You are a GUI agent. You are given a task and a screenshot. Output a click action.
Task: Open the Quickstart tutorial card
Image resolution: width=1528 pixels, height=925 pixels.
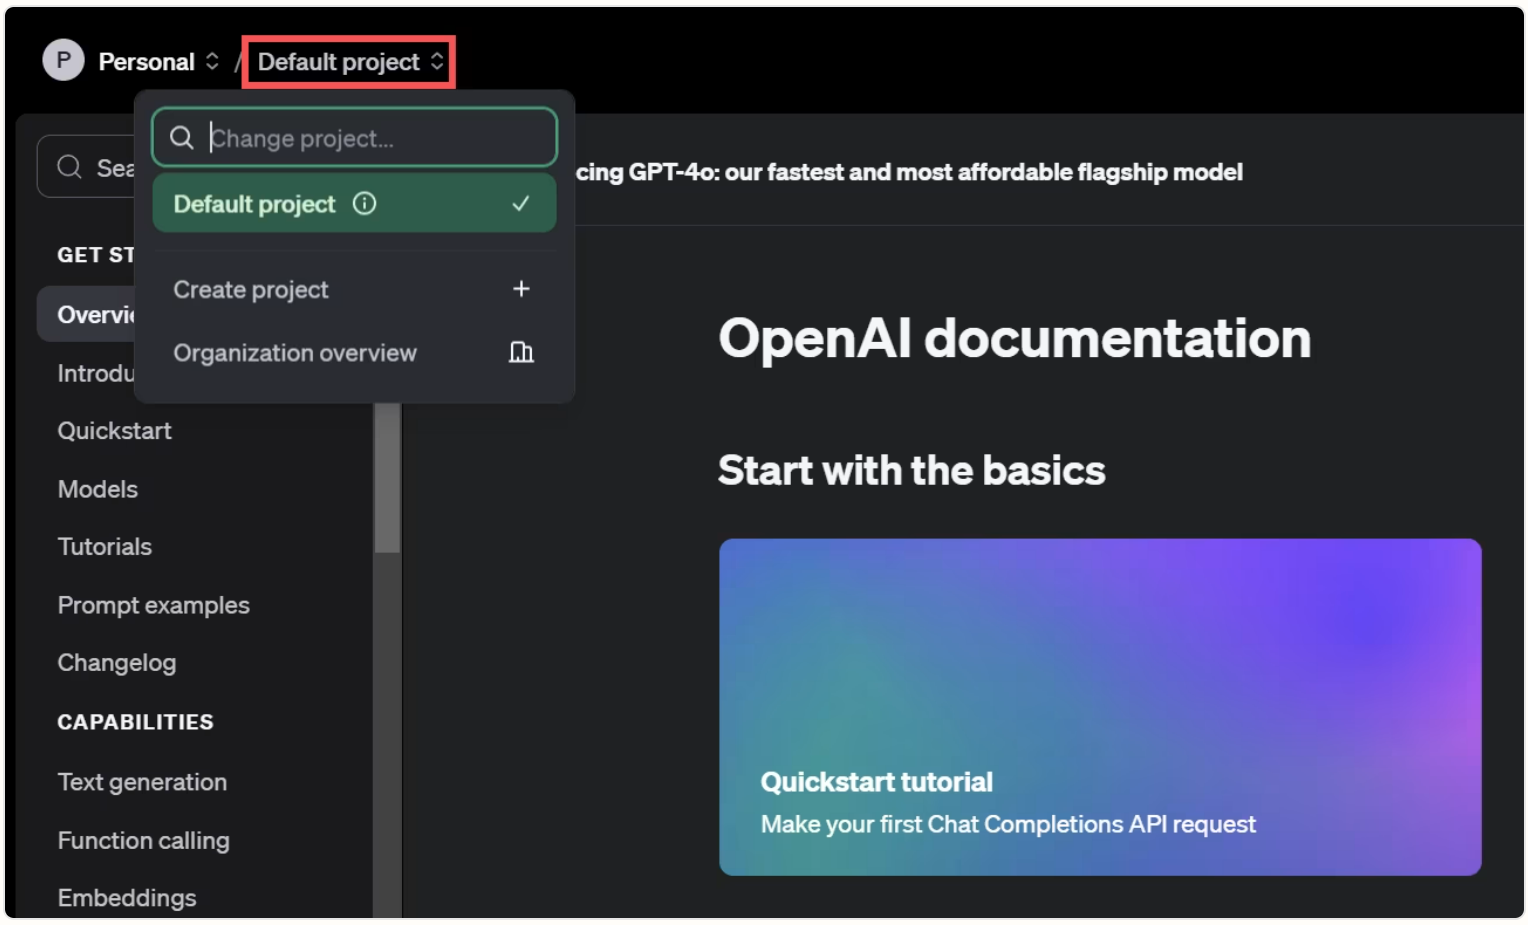click(x=1100, y=707)
